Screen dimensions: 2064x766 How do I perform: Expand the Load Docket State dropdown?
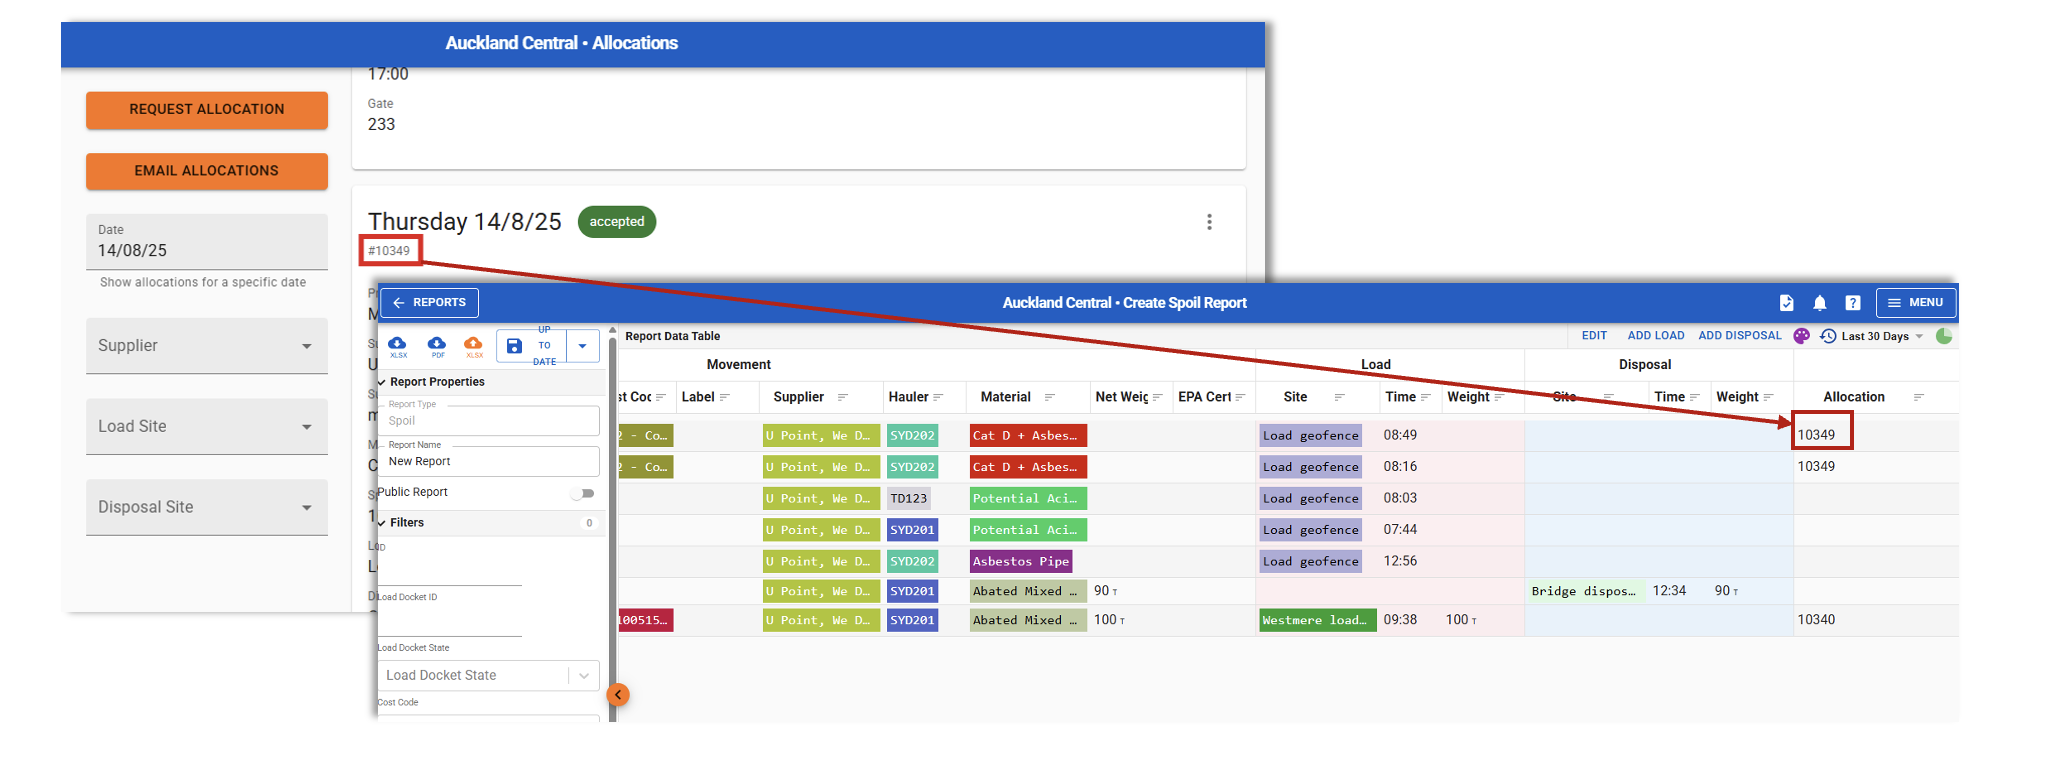[584, 676]
